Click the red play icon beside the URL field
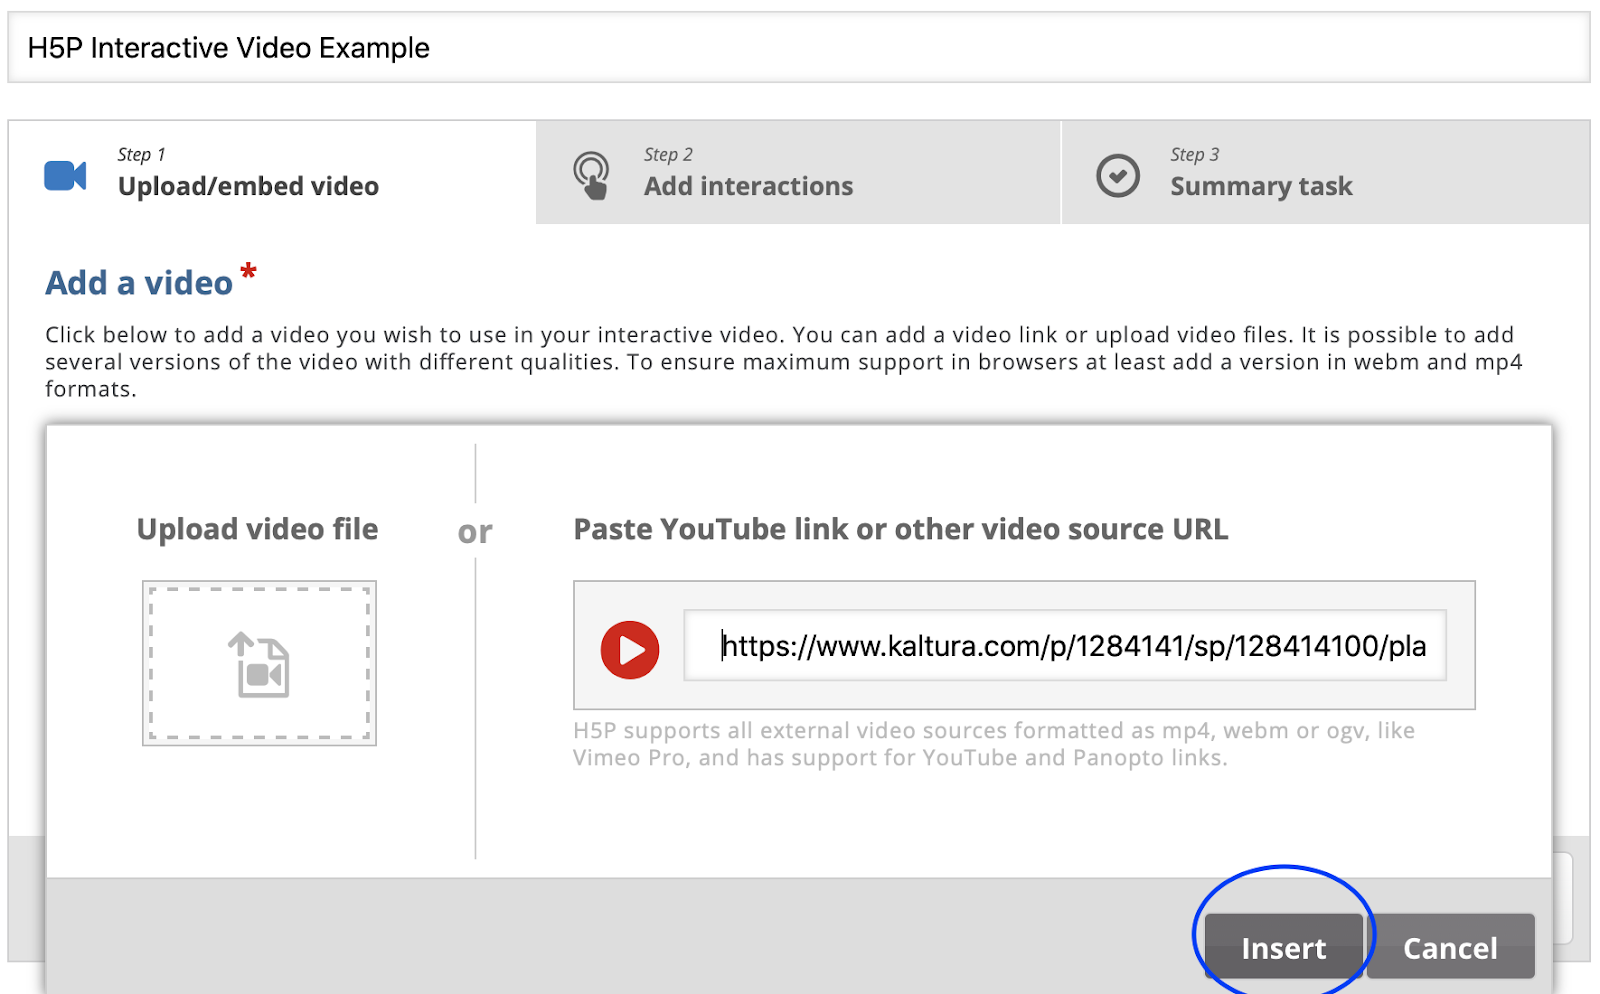The image size is (1600, 994). click(x=630, y=650)
